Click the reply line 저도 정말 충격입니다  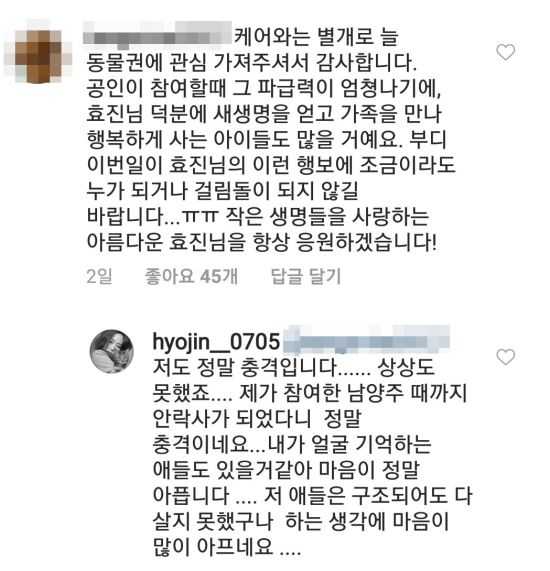[262, 367]
